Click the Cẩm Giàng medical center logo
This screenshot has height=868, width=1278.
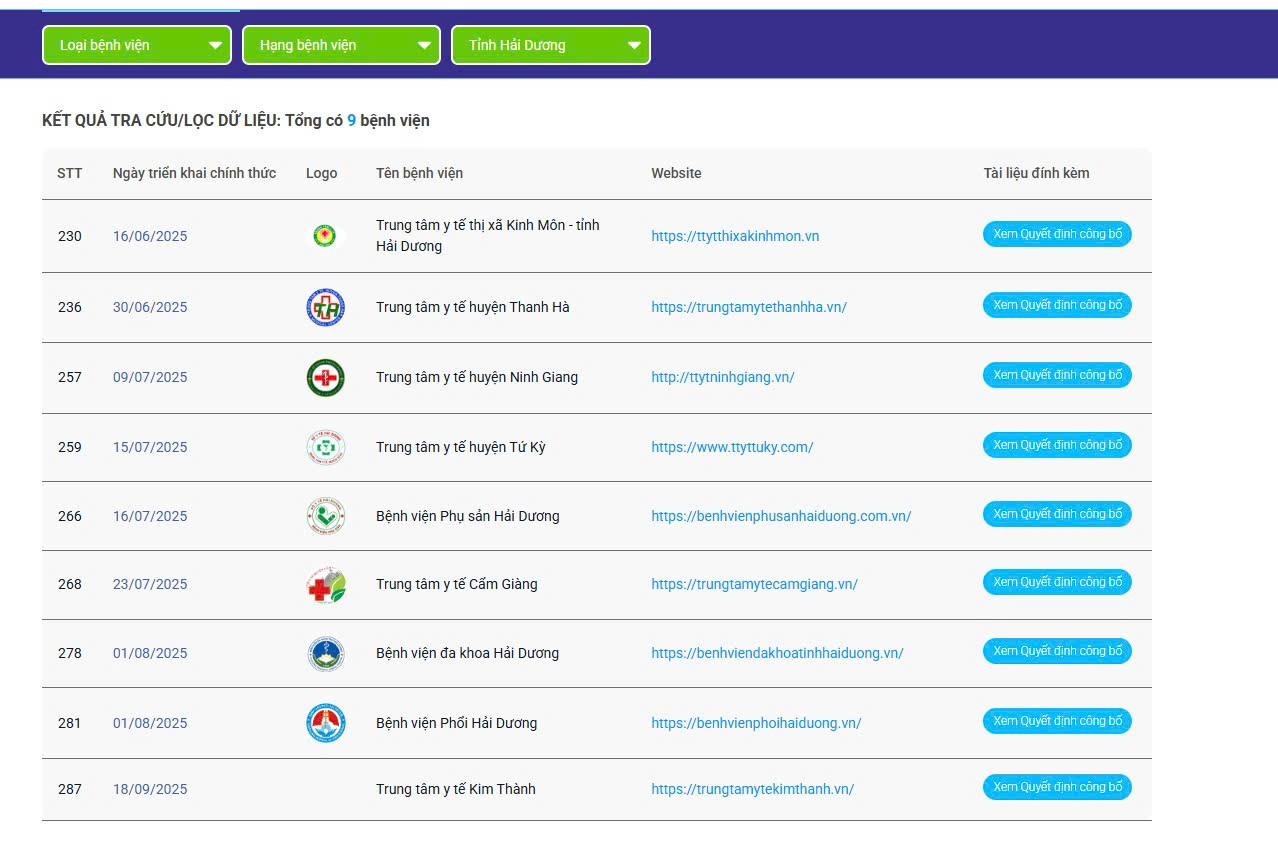click(x=325, y=585)
